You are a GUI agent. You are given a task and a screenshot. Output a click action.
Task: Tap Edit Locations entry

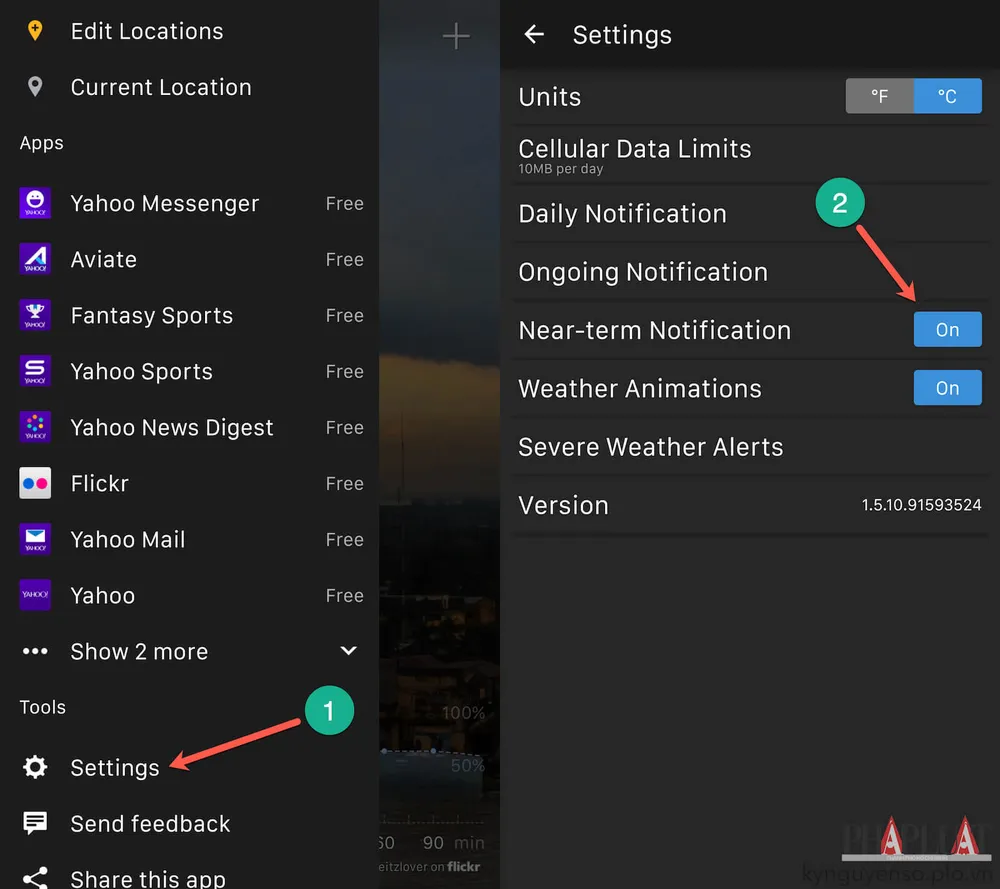(x=147, y=32)
